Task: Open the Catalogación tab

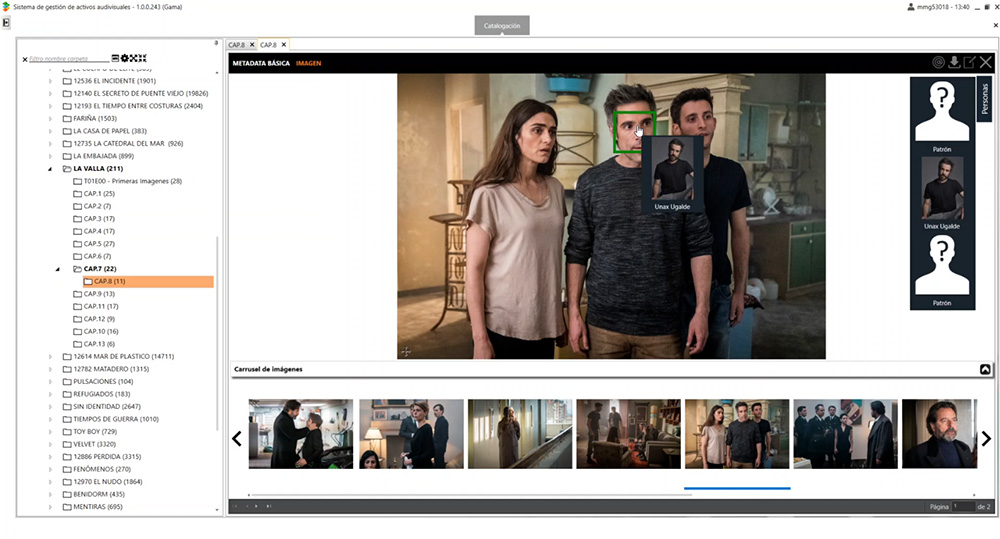Action: (502, 26)
